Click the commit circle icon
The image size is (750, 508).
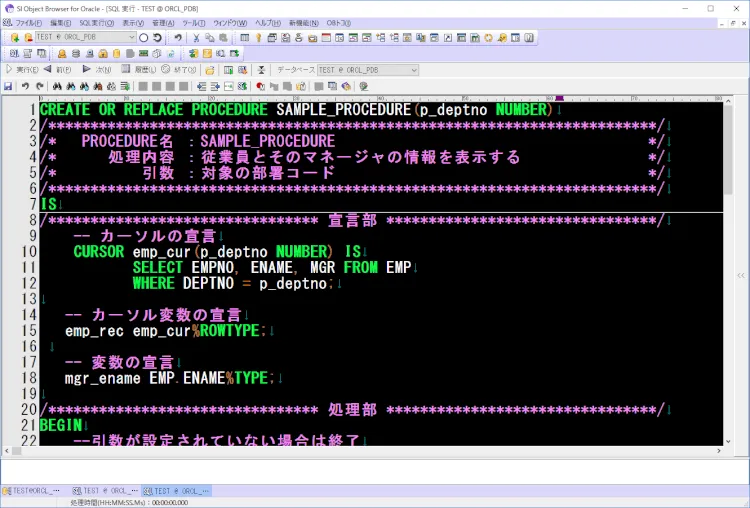point(143,37)
